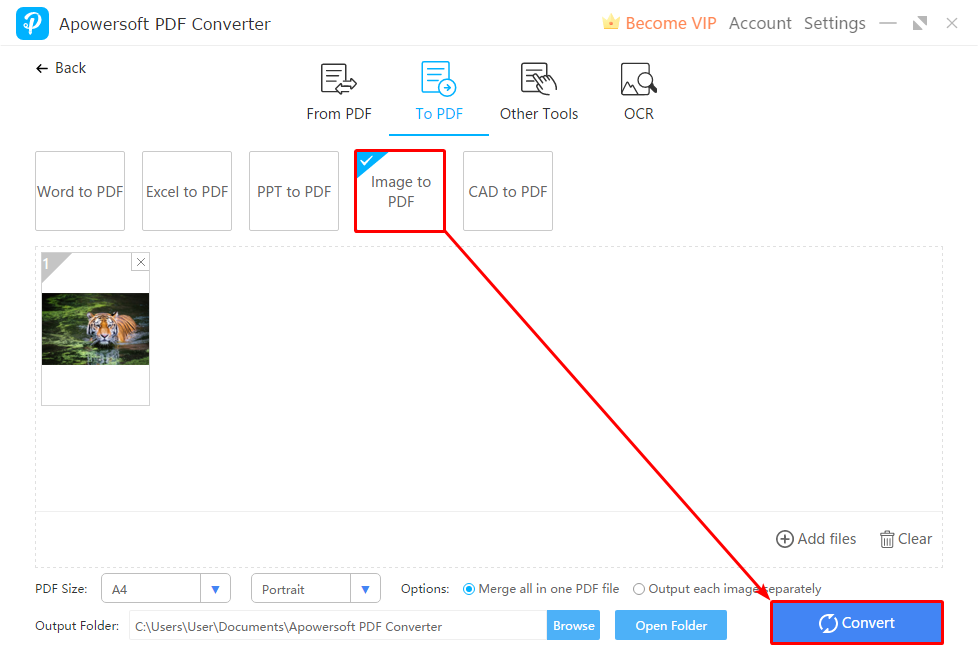Click the Convert button
Viewport: 978px width, 668px height.
pos(856,622)
